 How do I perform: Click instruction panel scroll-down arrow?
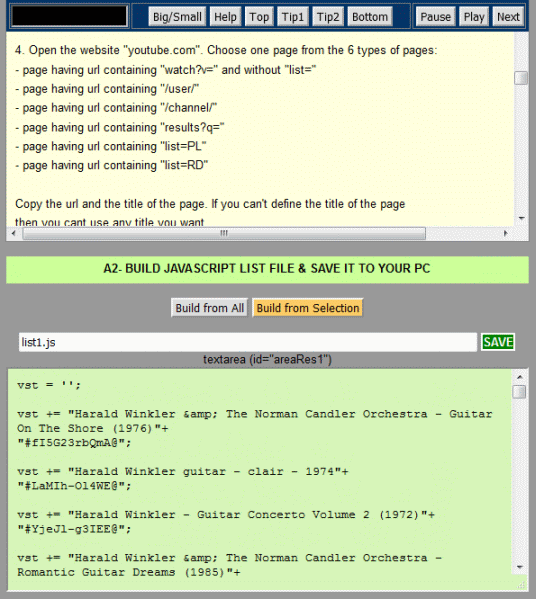521,219
